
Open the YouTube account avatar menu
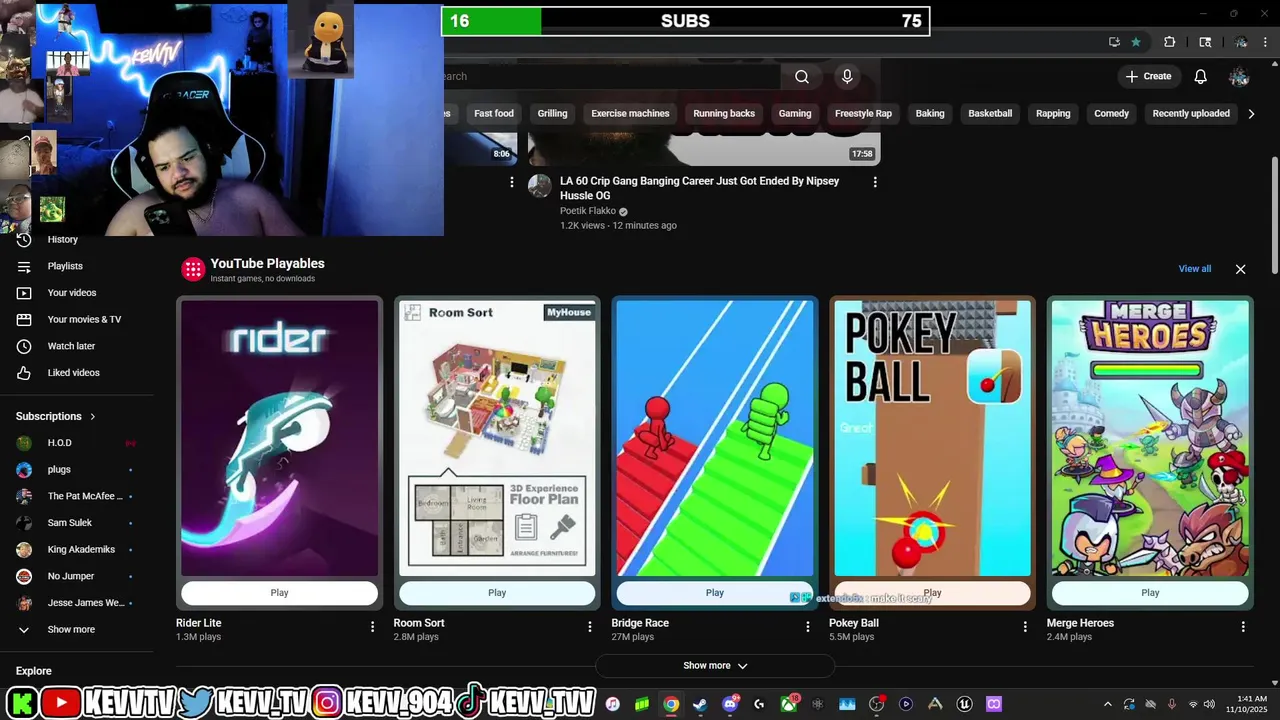tap(1239, 77)
